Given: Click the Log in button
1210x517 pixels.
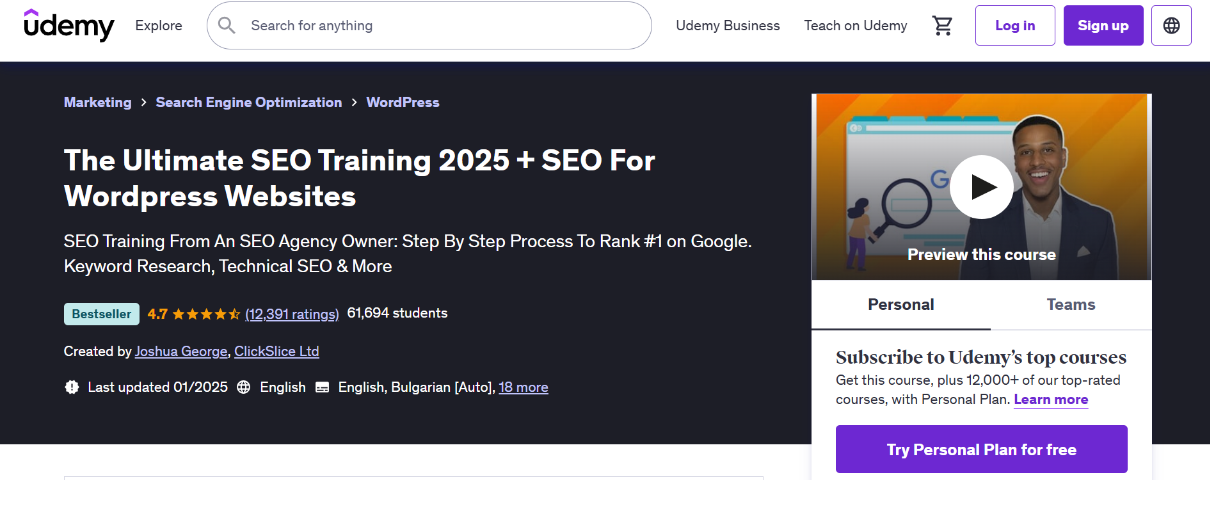Looking at the screenshot, I should click(x=1015, y=26).
